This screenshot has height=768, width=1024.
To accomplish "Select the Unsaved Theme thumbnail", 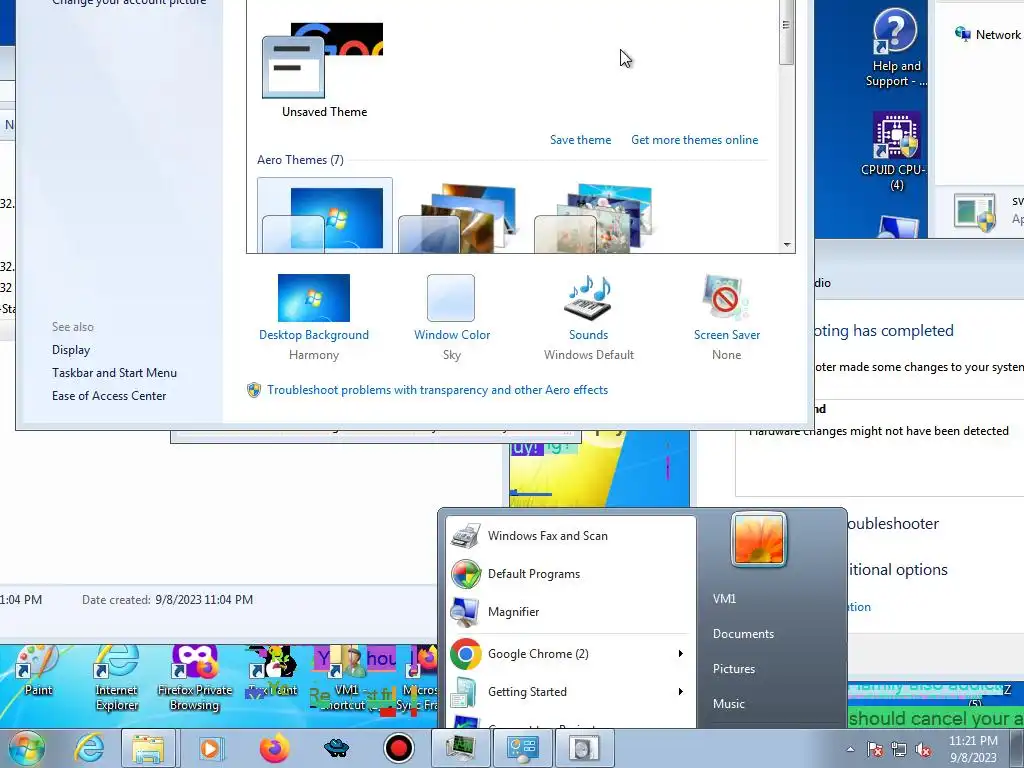I will pyautogui.click(x=324, y=71).
